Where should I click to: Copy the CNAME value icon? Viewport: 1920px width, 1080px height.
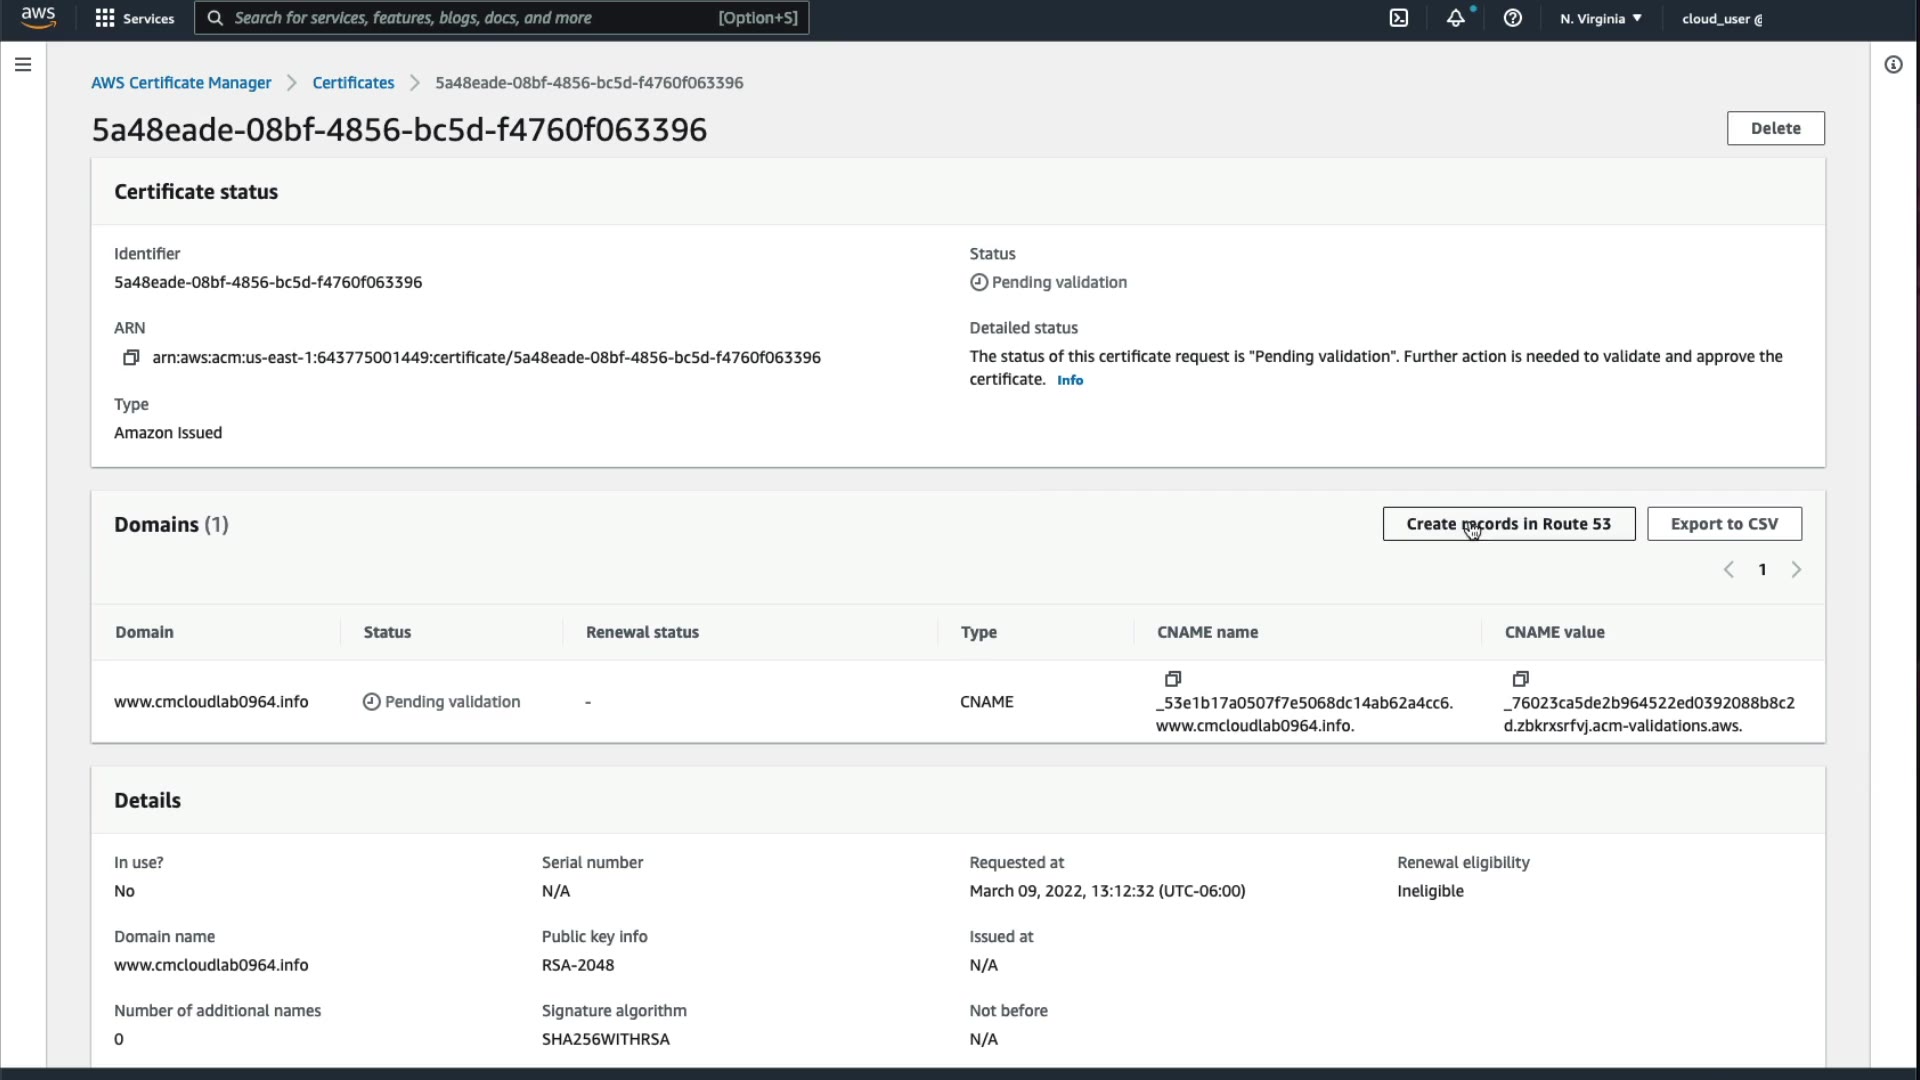1521,679
